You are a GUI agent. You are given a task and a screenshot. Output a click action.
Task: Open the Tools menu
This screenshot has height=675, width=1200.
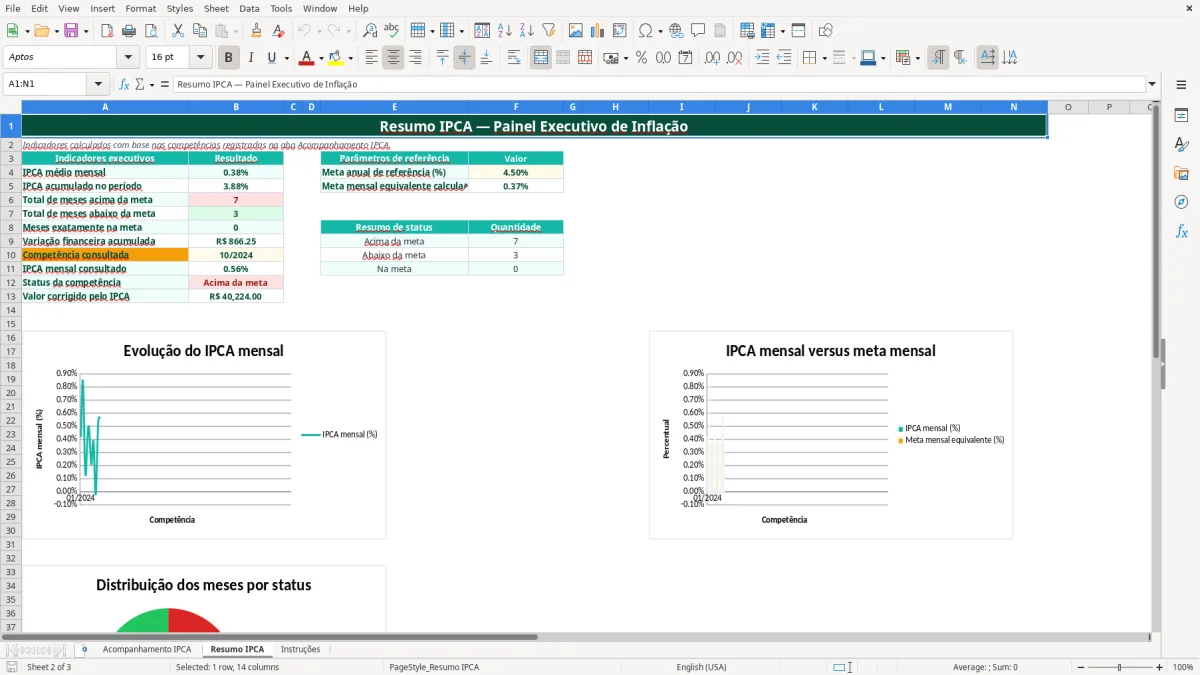[281, 8]
